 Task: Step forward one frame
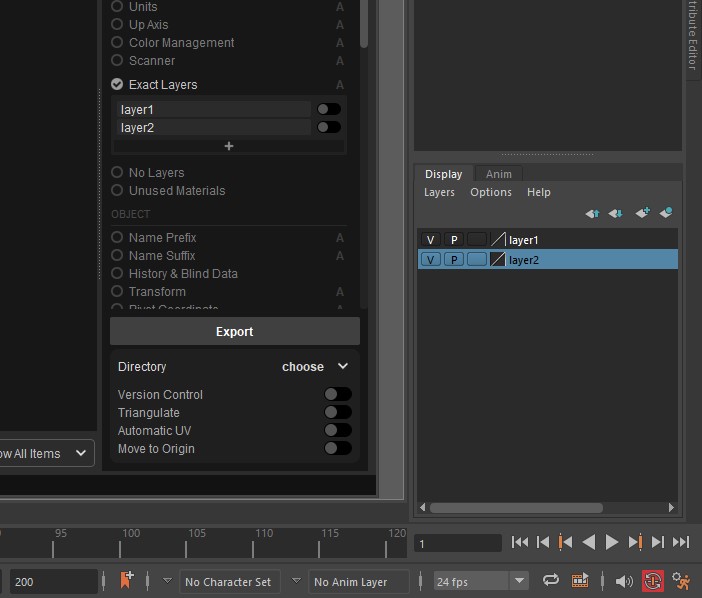pyautogui.click(x=658, y=542)
